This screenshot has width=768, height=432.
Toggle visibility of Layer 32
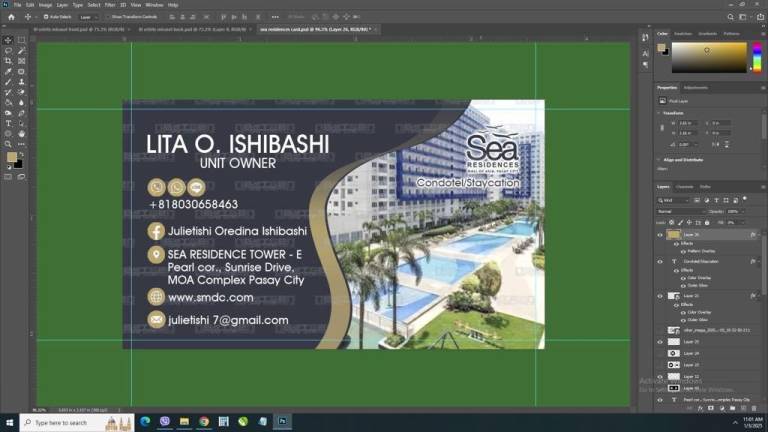[x=660, y=377]
